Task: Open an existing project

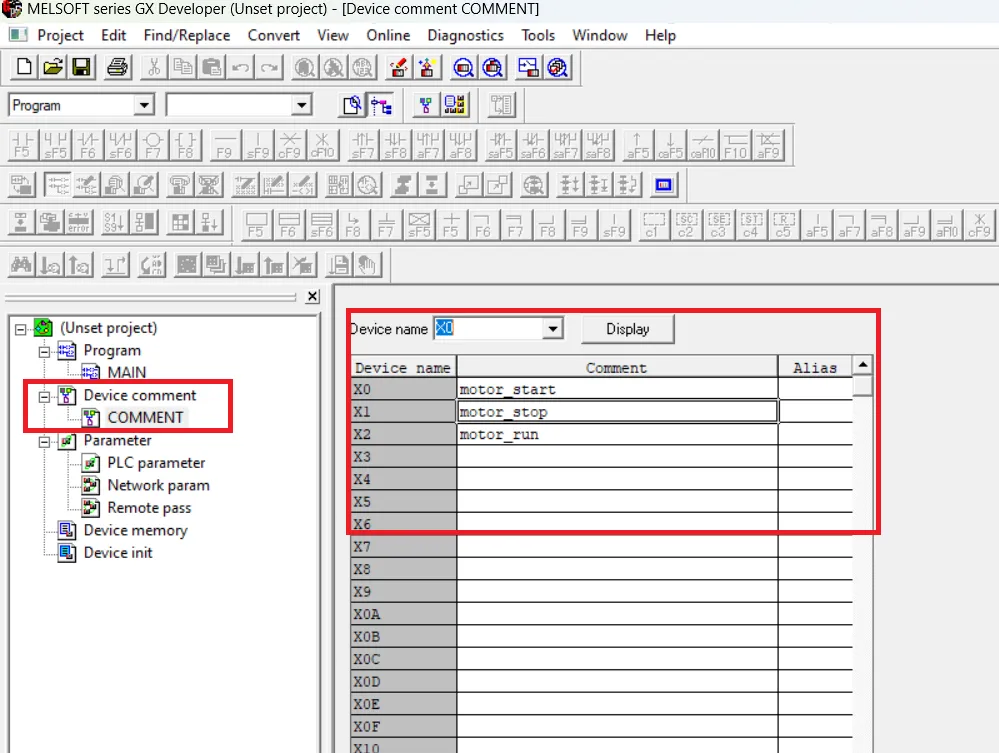Action: click(x=52, y=67)
